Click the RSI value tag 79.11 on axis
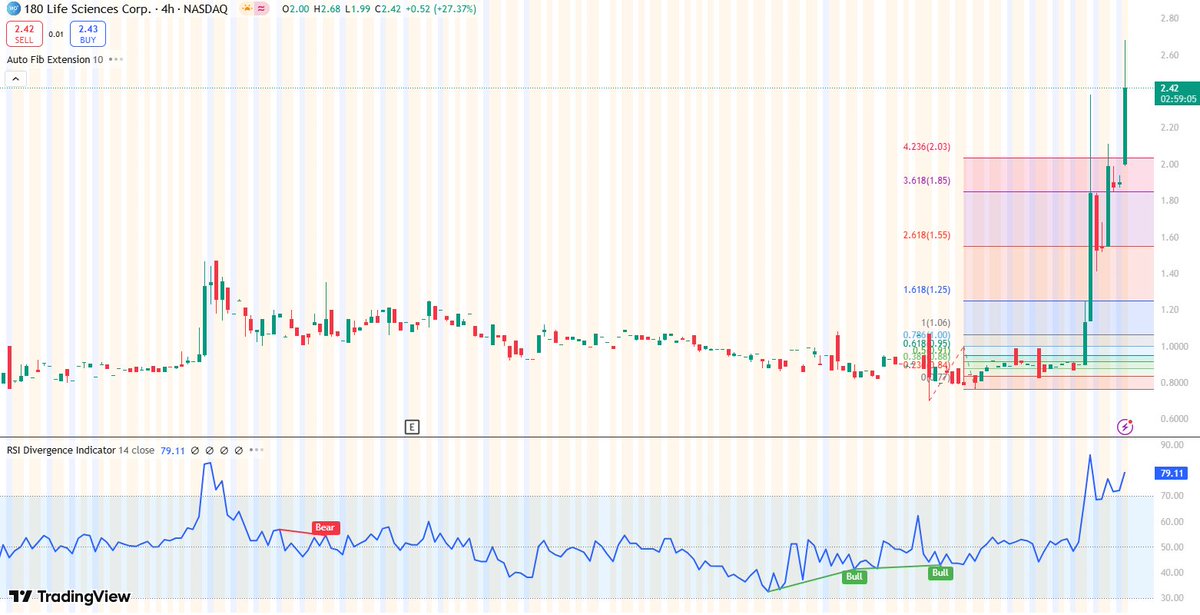The height and width of the screenshot is (615, 1200). coord(1169,472)
